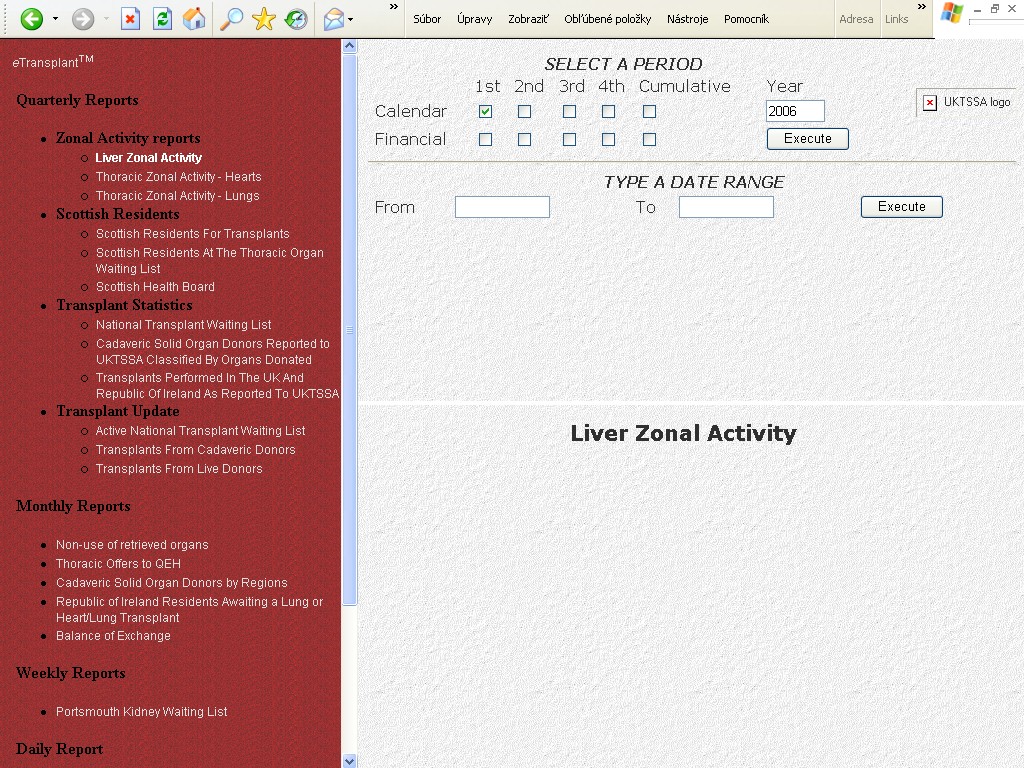Click the Links toolbar label
The image size is (1024, 768).
[897, 19]
